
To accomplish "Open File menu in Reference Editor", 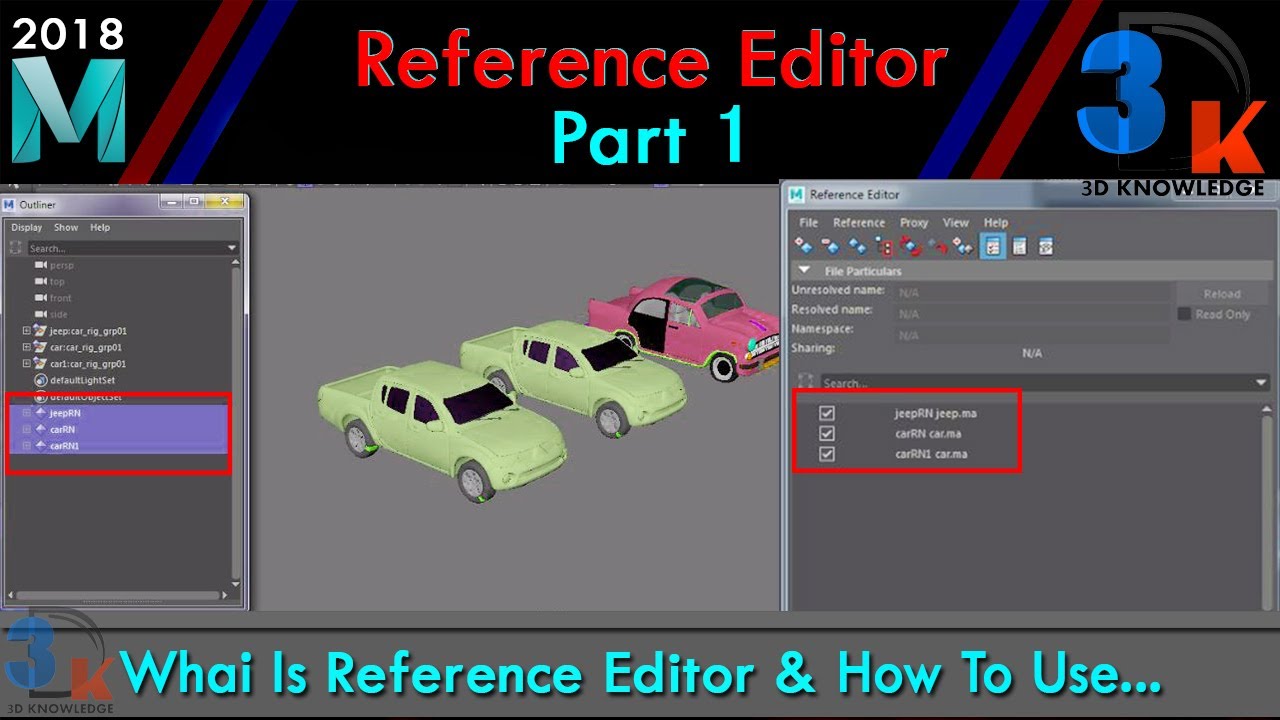I will [808, 223].
